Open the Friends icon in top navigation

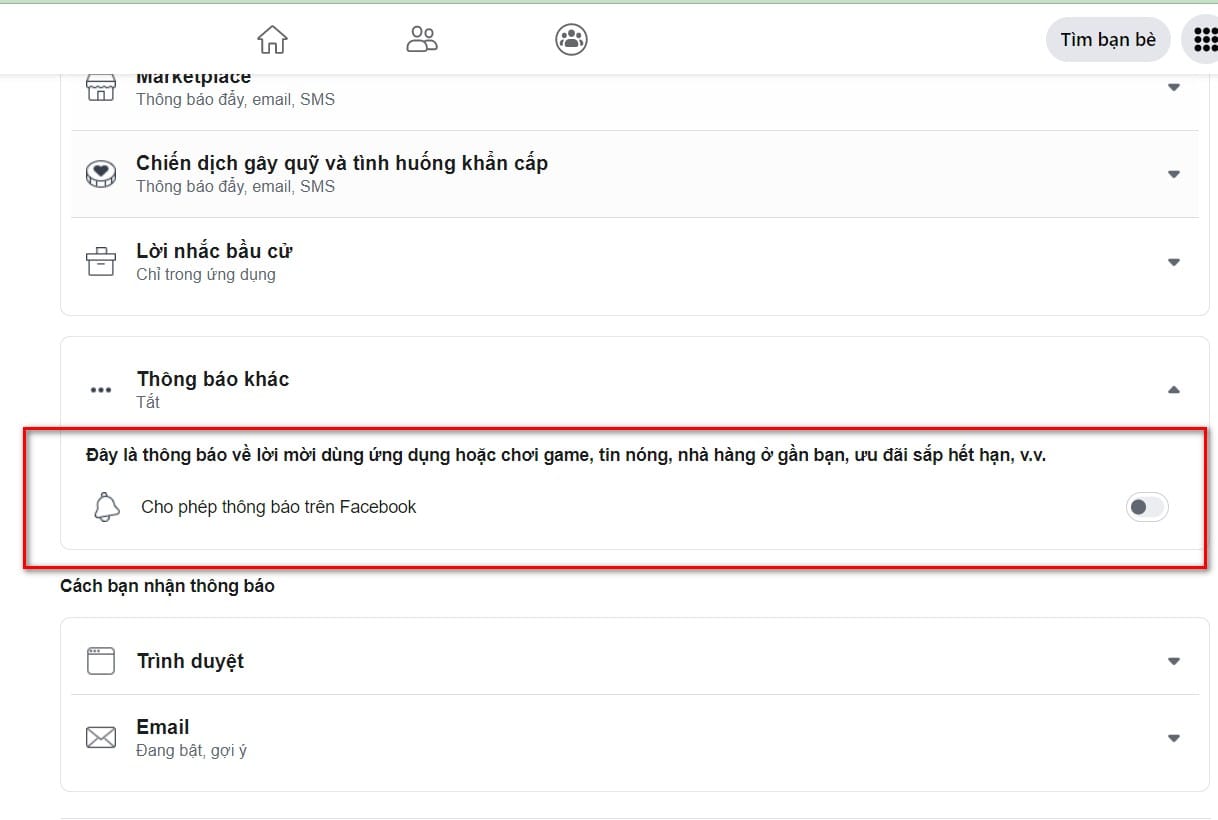tap(422, 39)
